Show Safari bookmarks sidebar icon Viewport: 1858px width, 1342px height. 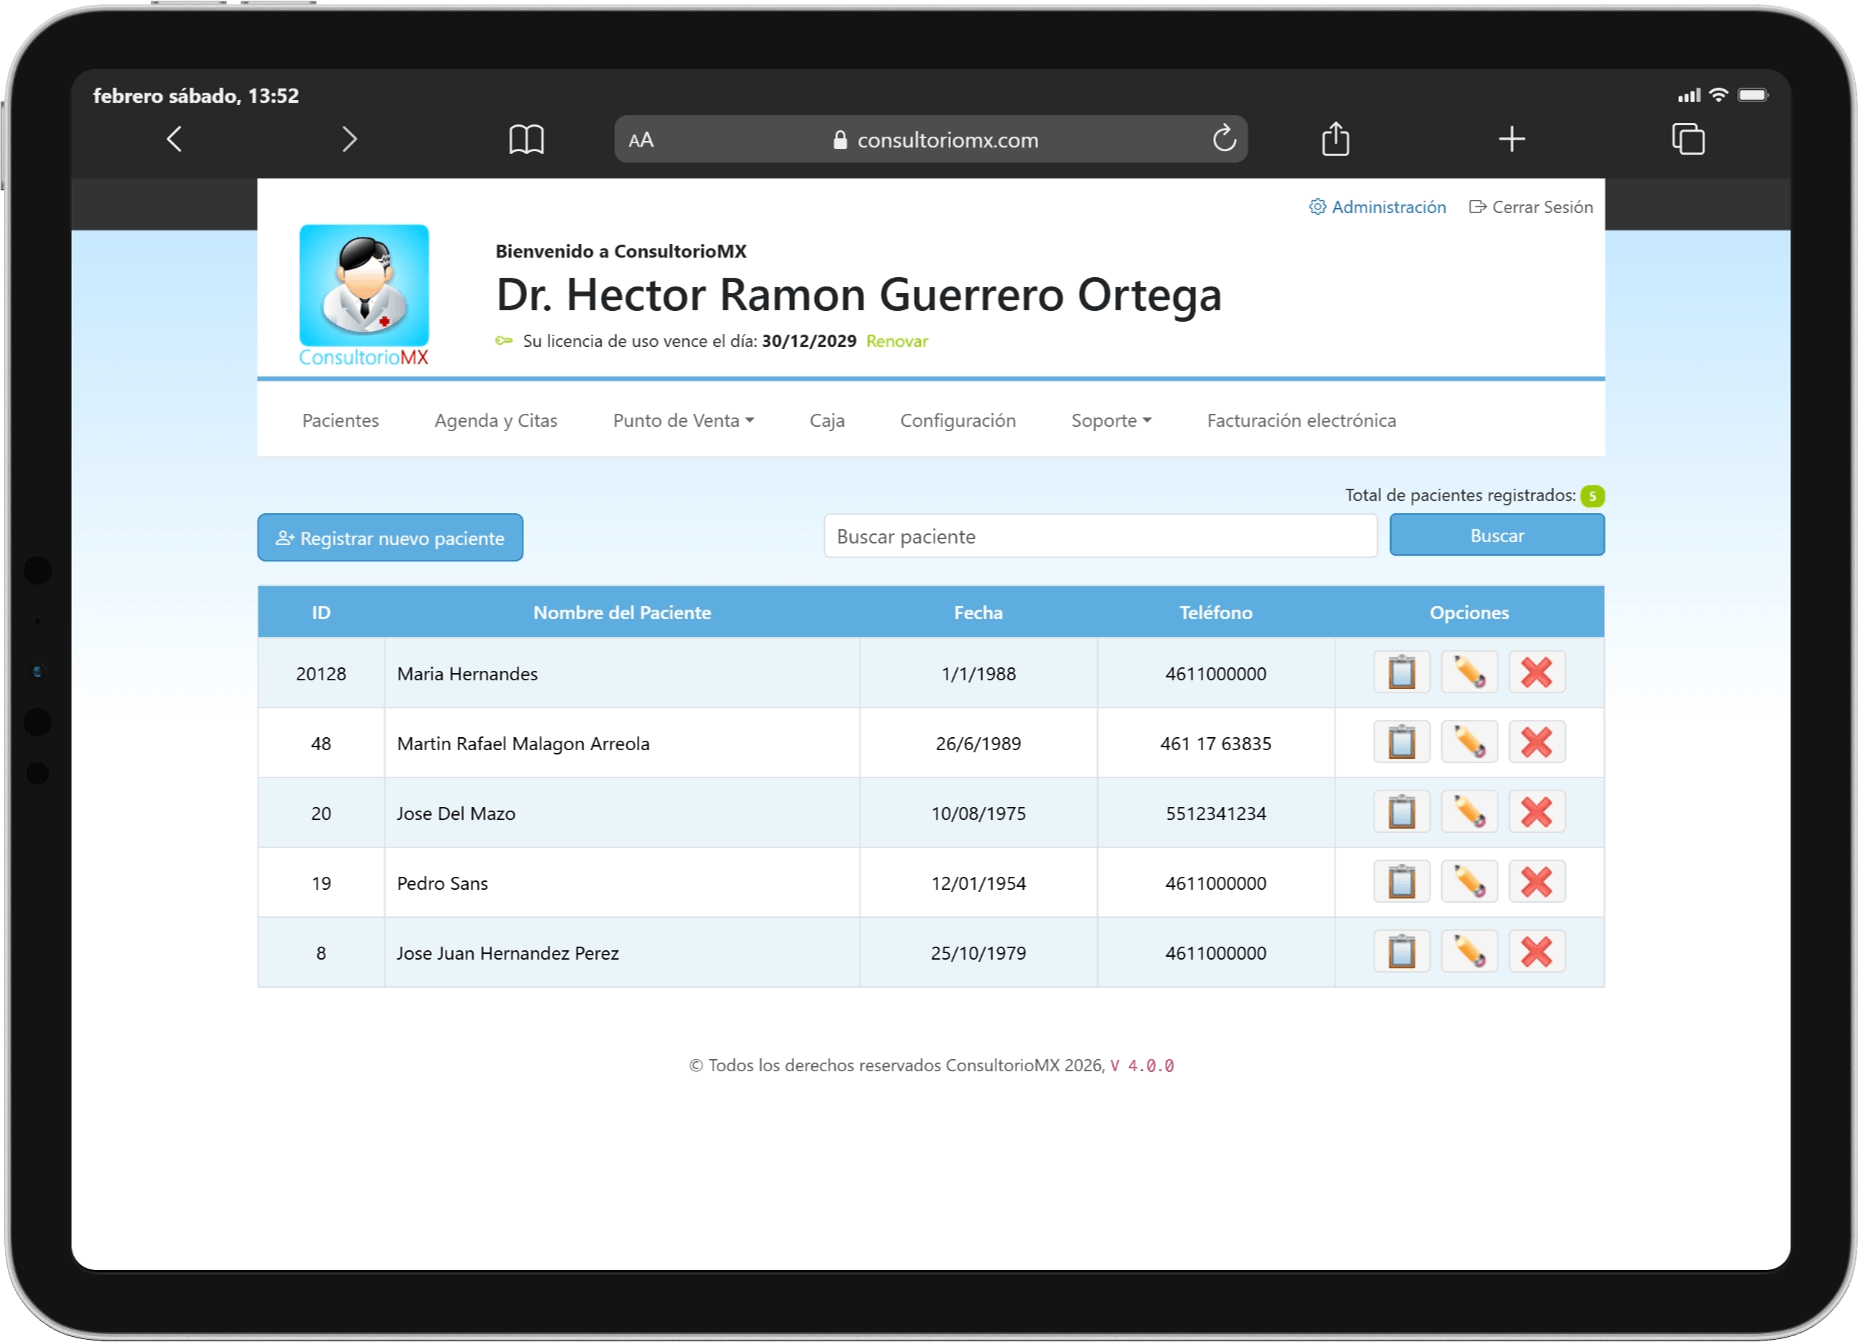528,139
